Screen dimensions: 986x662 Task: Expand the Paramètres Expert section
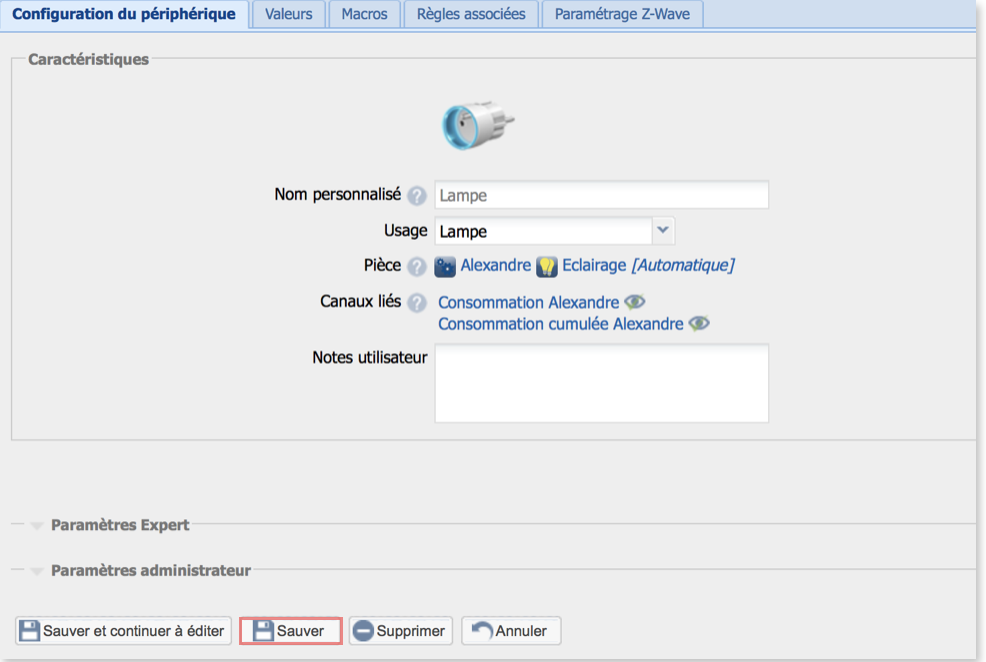pyautogui.click(x=120, y=525)
